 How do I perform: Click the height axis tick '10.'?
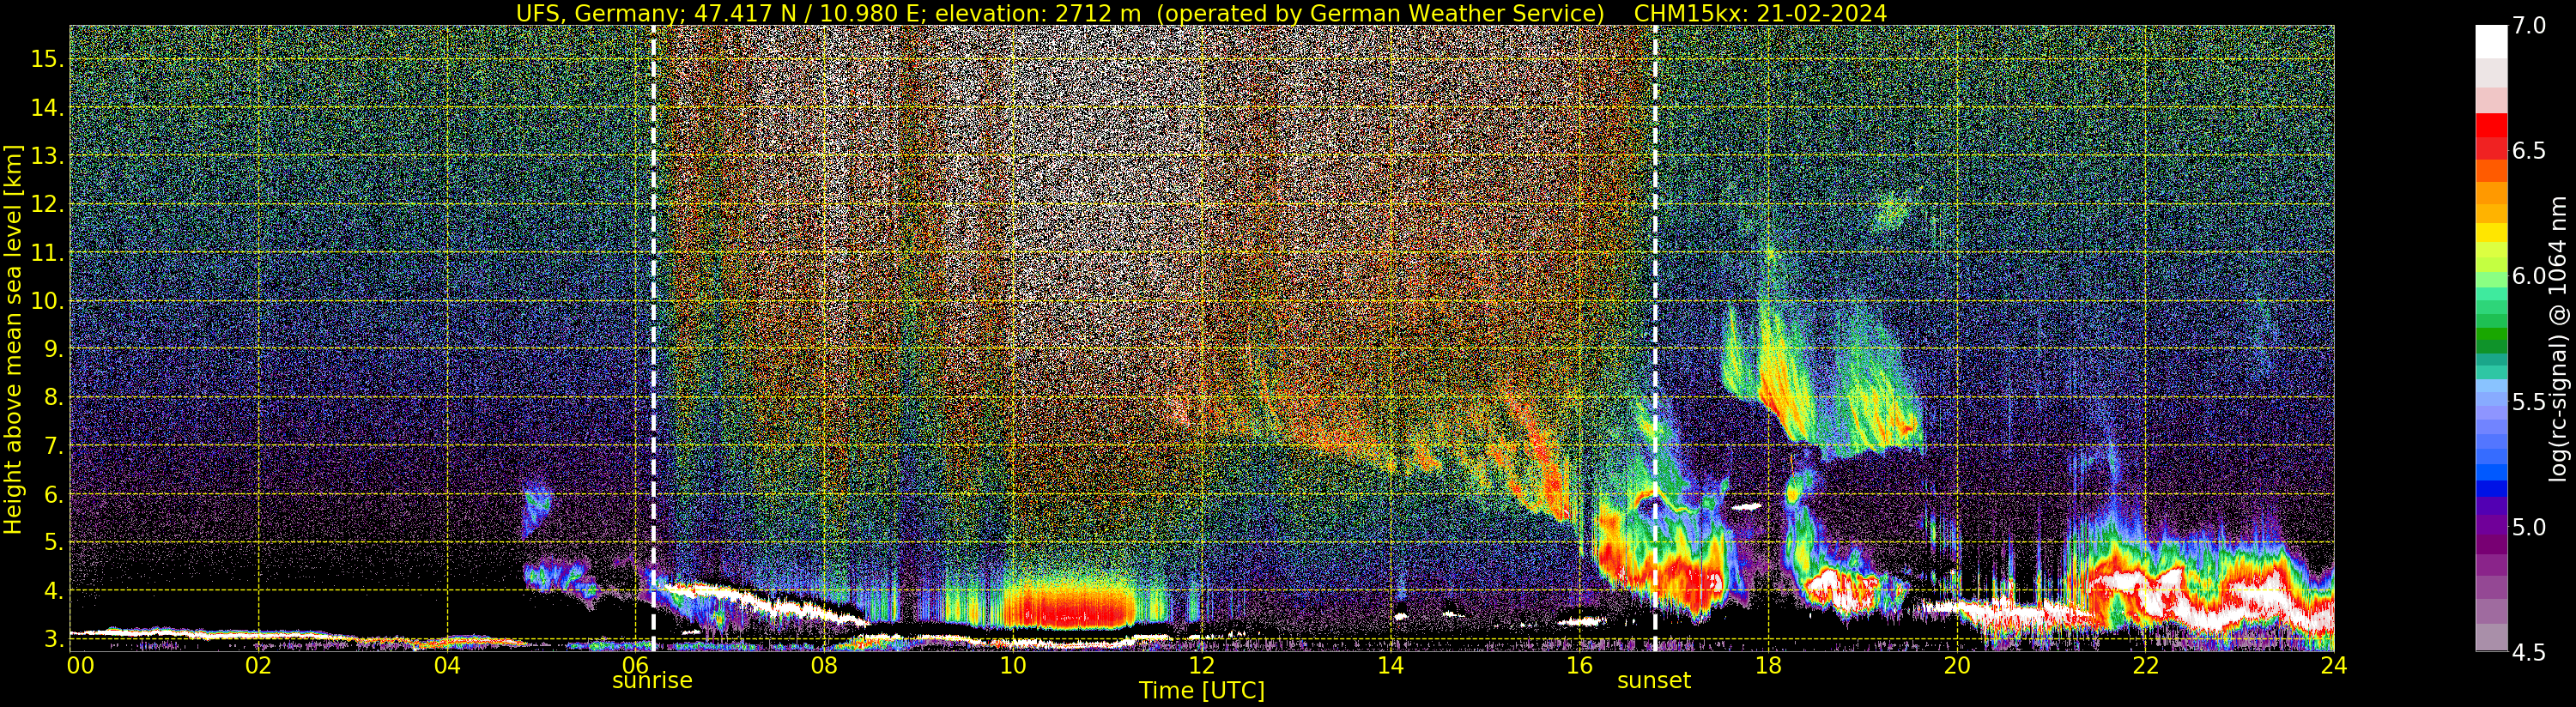pyautogui.click(x=47, y=301)
